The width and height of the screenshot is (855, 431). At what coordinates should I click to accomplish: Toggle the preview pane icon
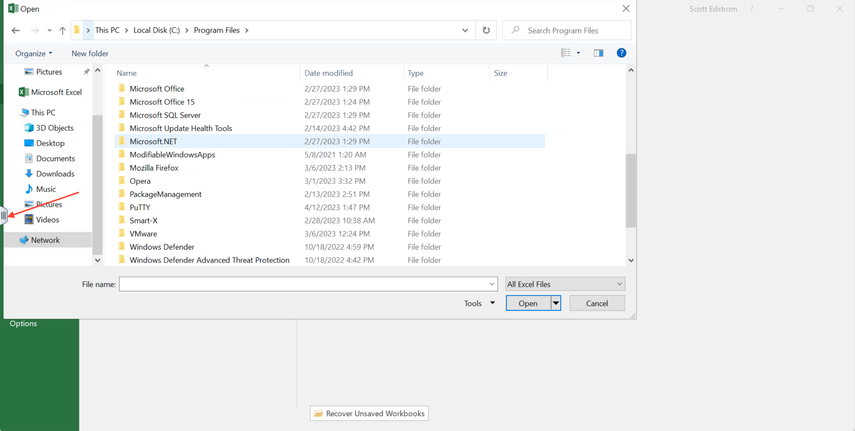[x=598, y=53]
